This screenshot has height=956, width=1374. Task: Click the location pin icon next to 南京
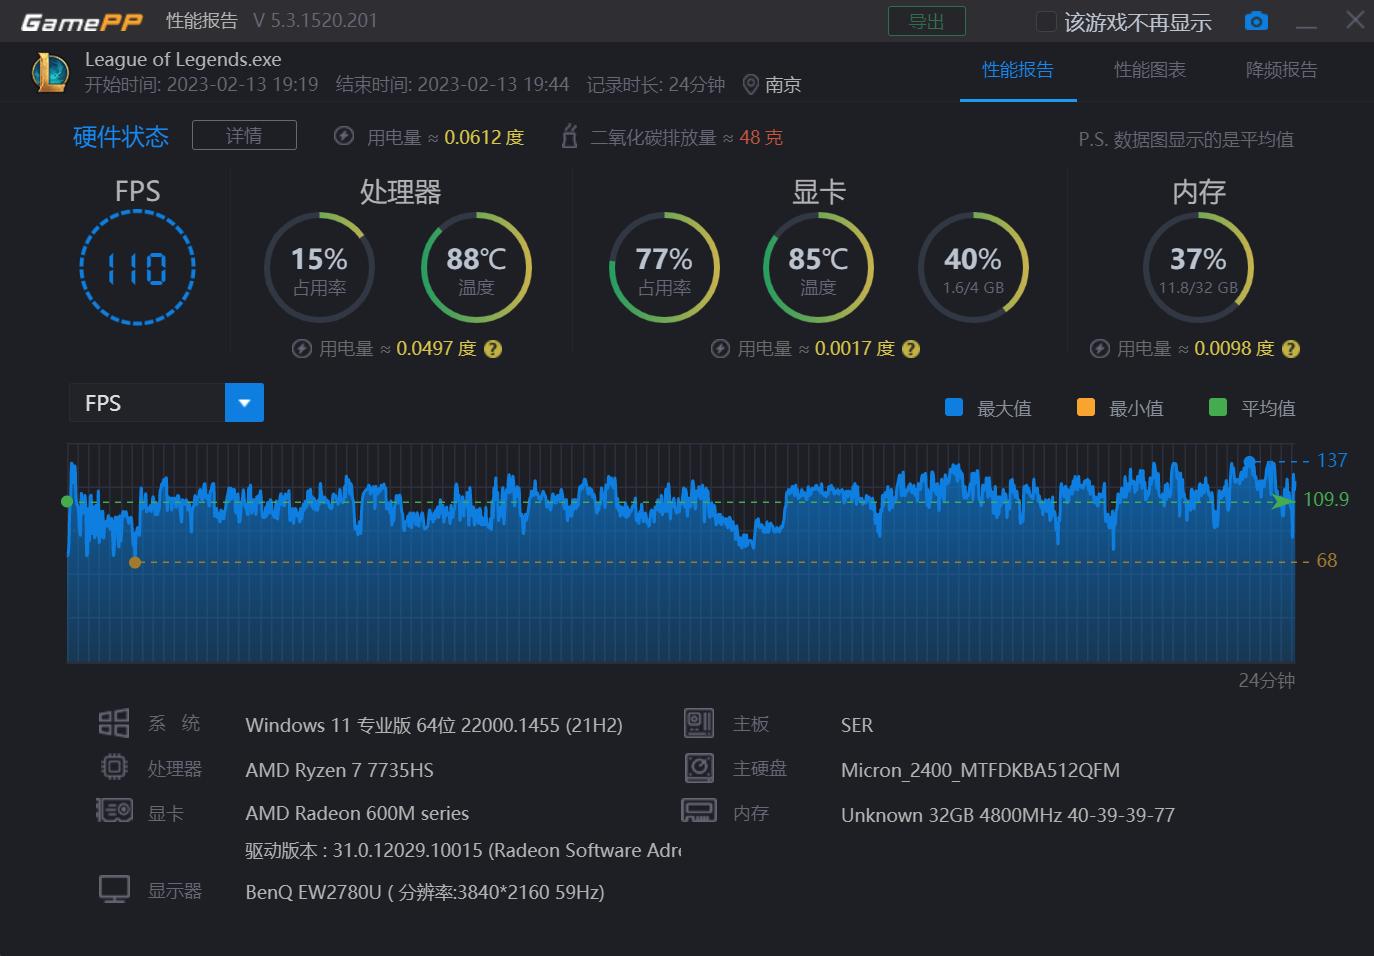751,85
